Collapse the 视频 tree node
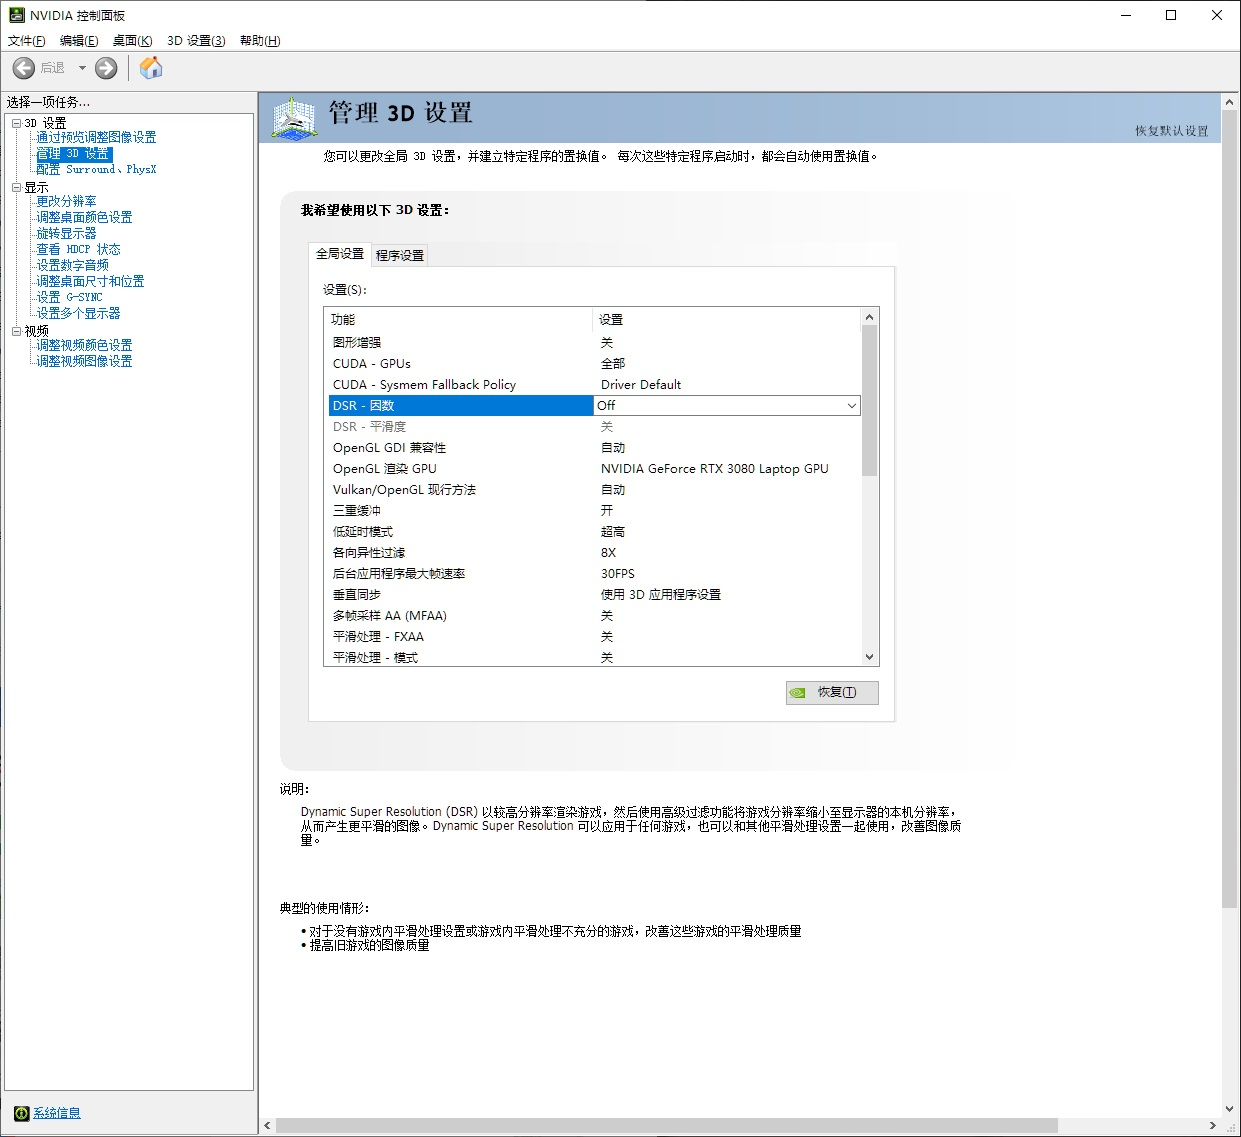The height and width of the screenshot is (1137, 1241). pos(16,331)
